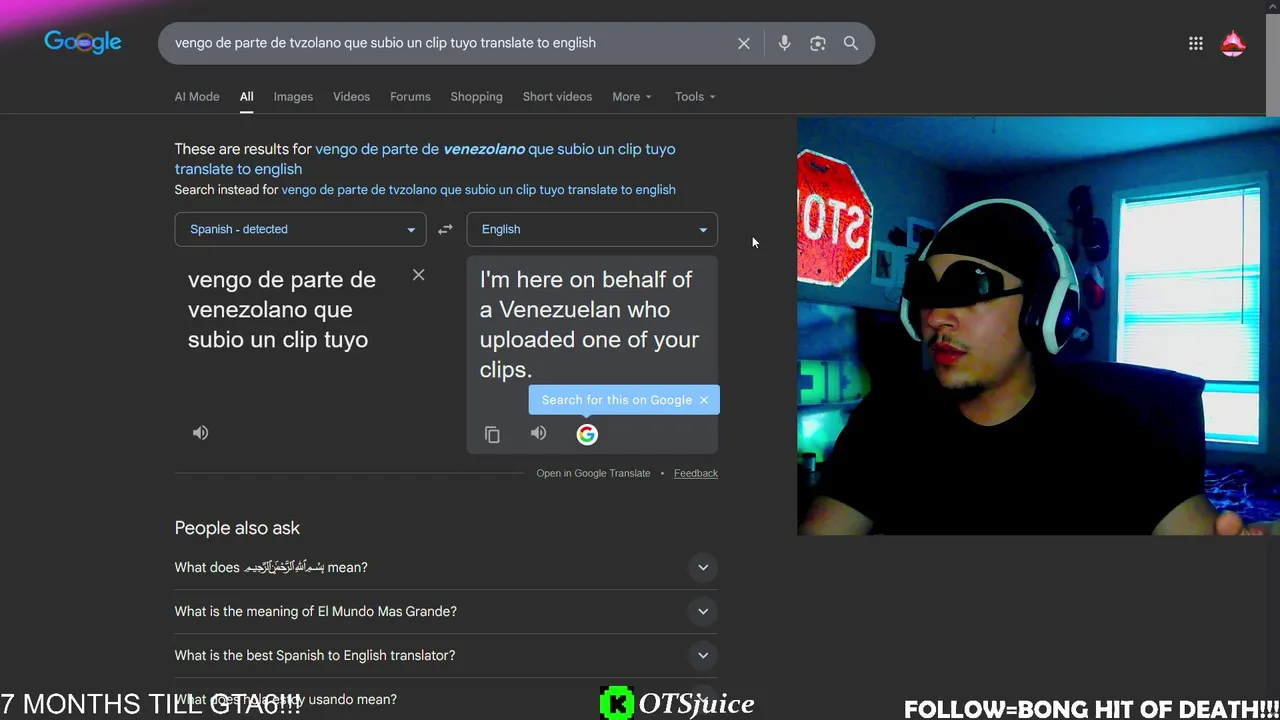This screenshot has height=720, width=1280.
Task: Open the corrected 'venezolano' results link
Action: tap(425, 159)
